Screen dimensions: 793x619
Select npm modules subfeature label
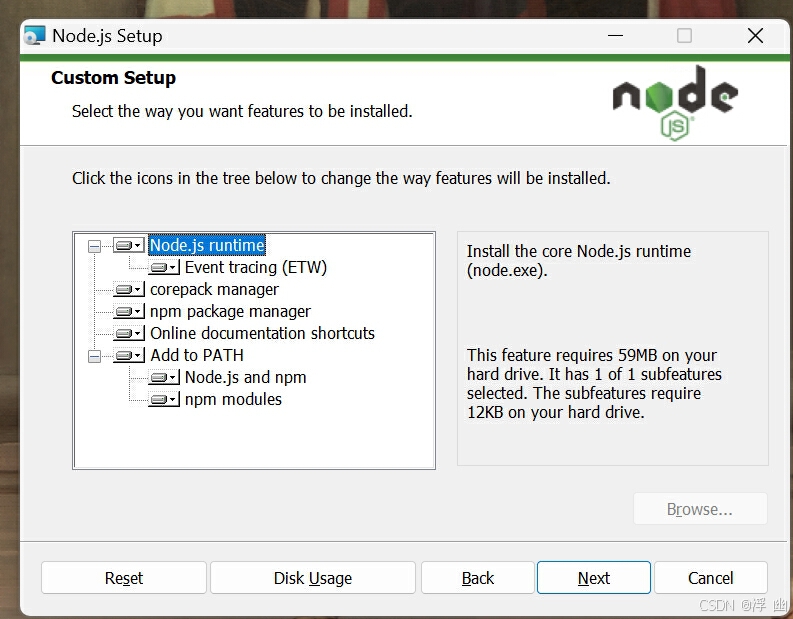[233, 399]
